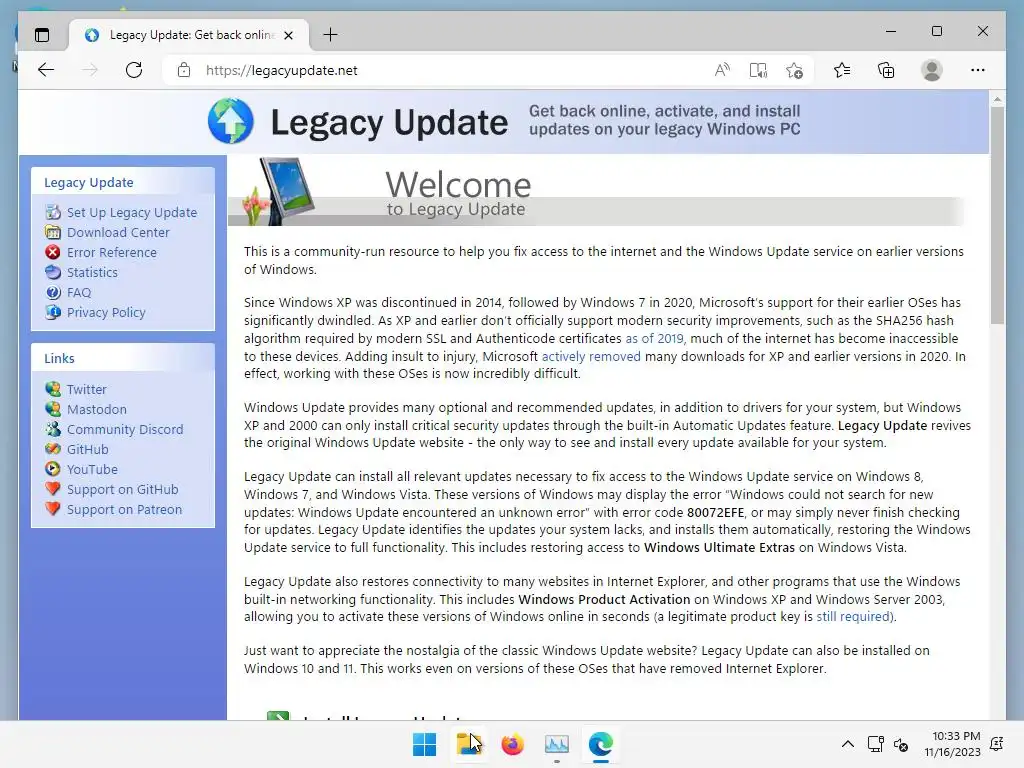Open Support on Patreon link
The height and width of the screenshot is (768, 1024).
click(x=125, y=509)
